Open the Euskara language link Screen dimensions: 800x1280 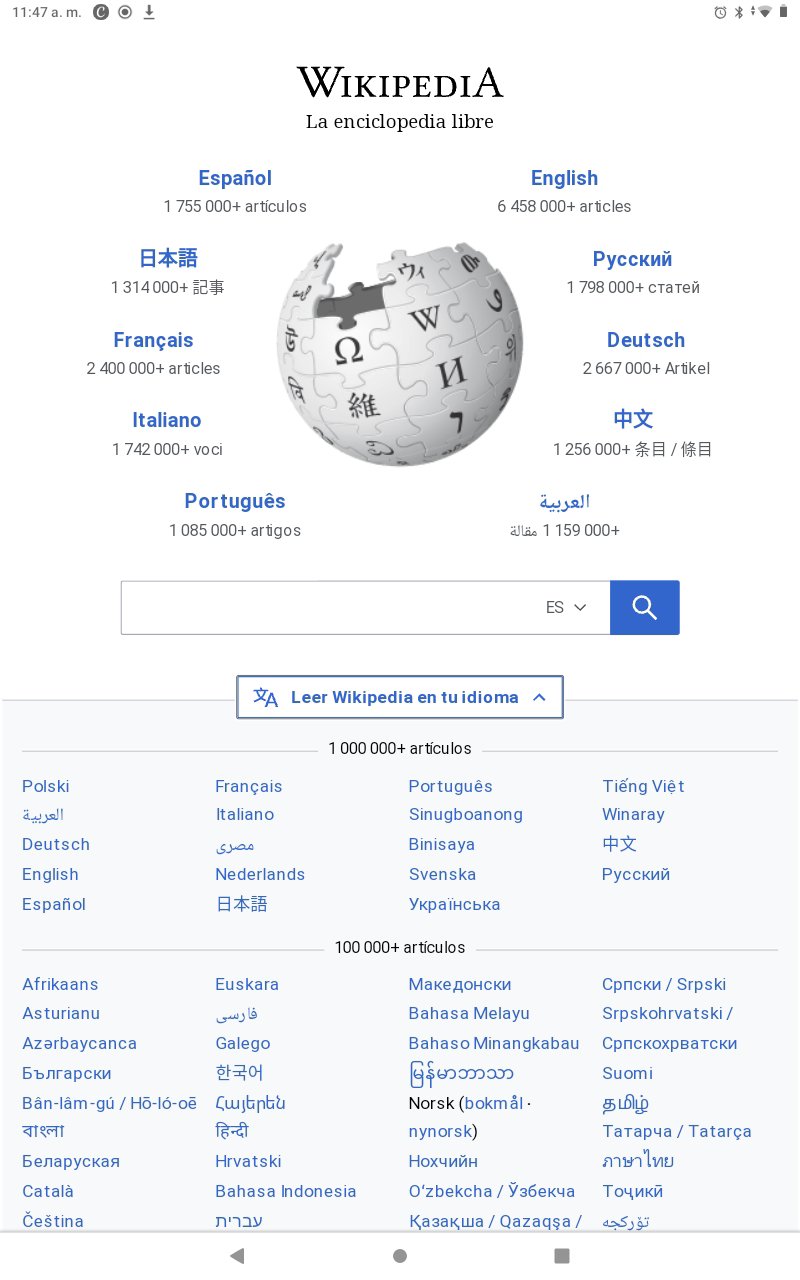click(x=247, y=984)
